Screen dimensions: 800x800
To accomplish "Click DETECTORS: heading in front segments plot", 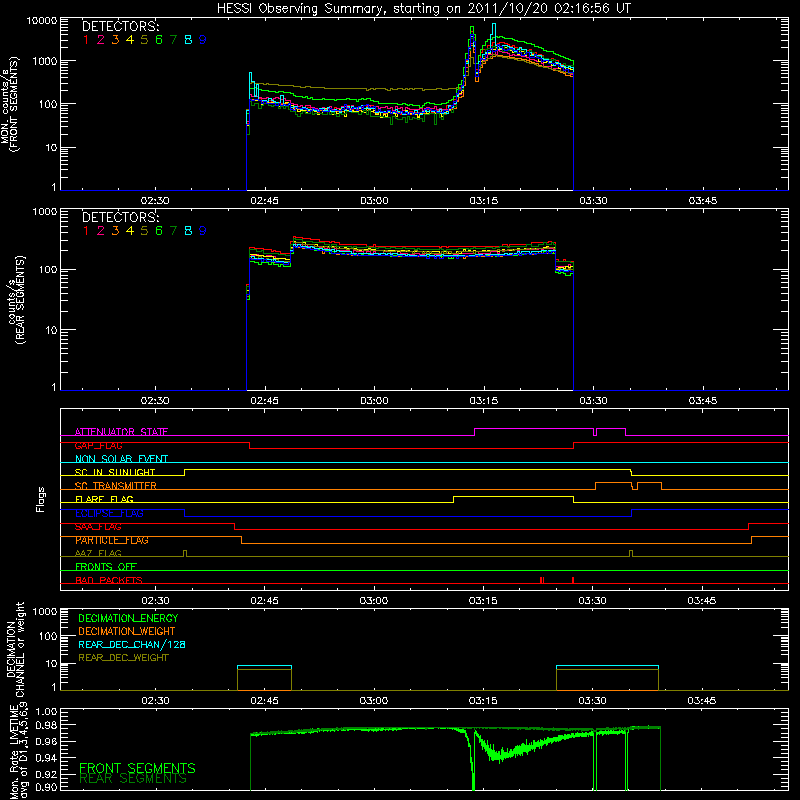I will (x=120, y=26).
